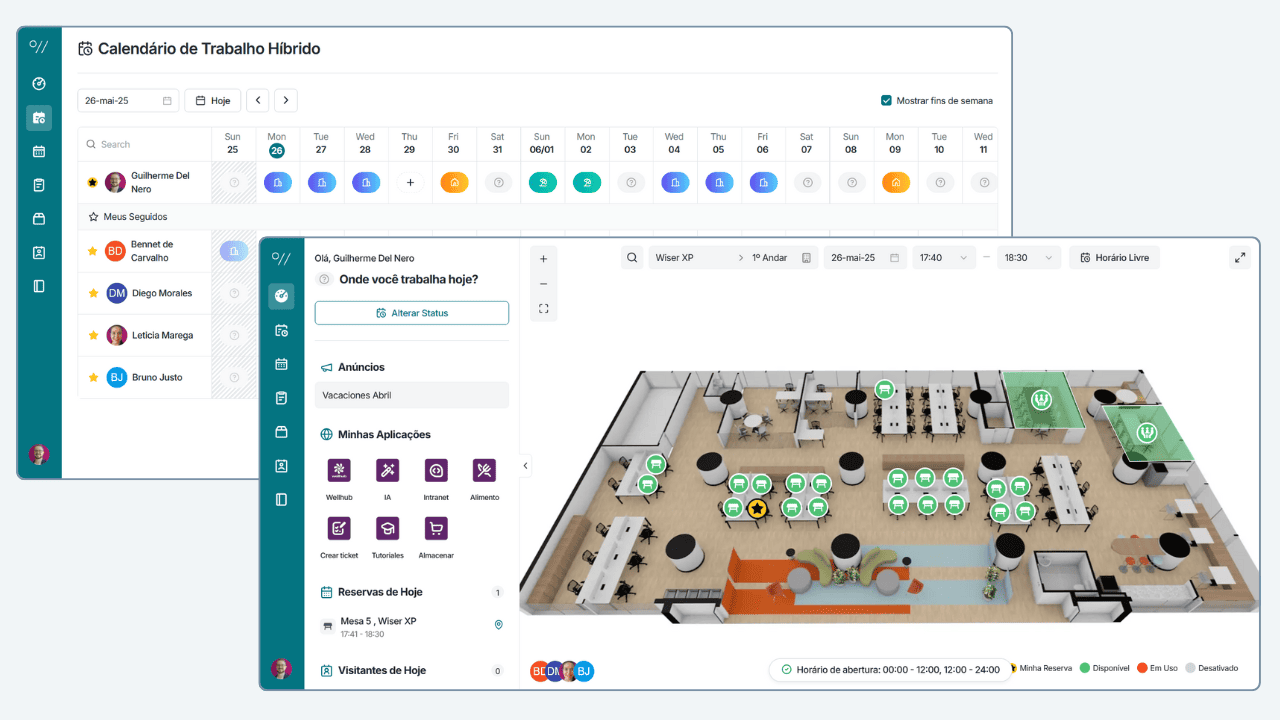Click the map search magnifier icon

632,258
